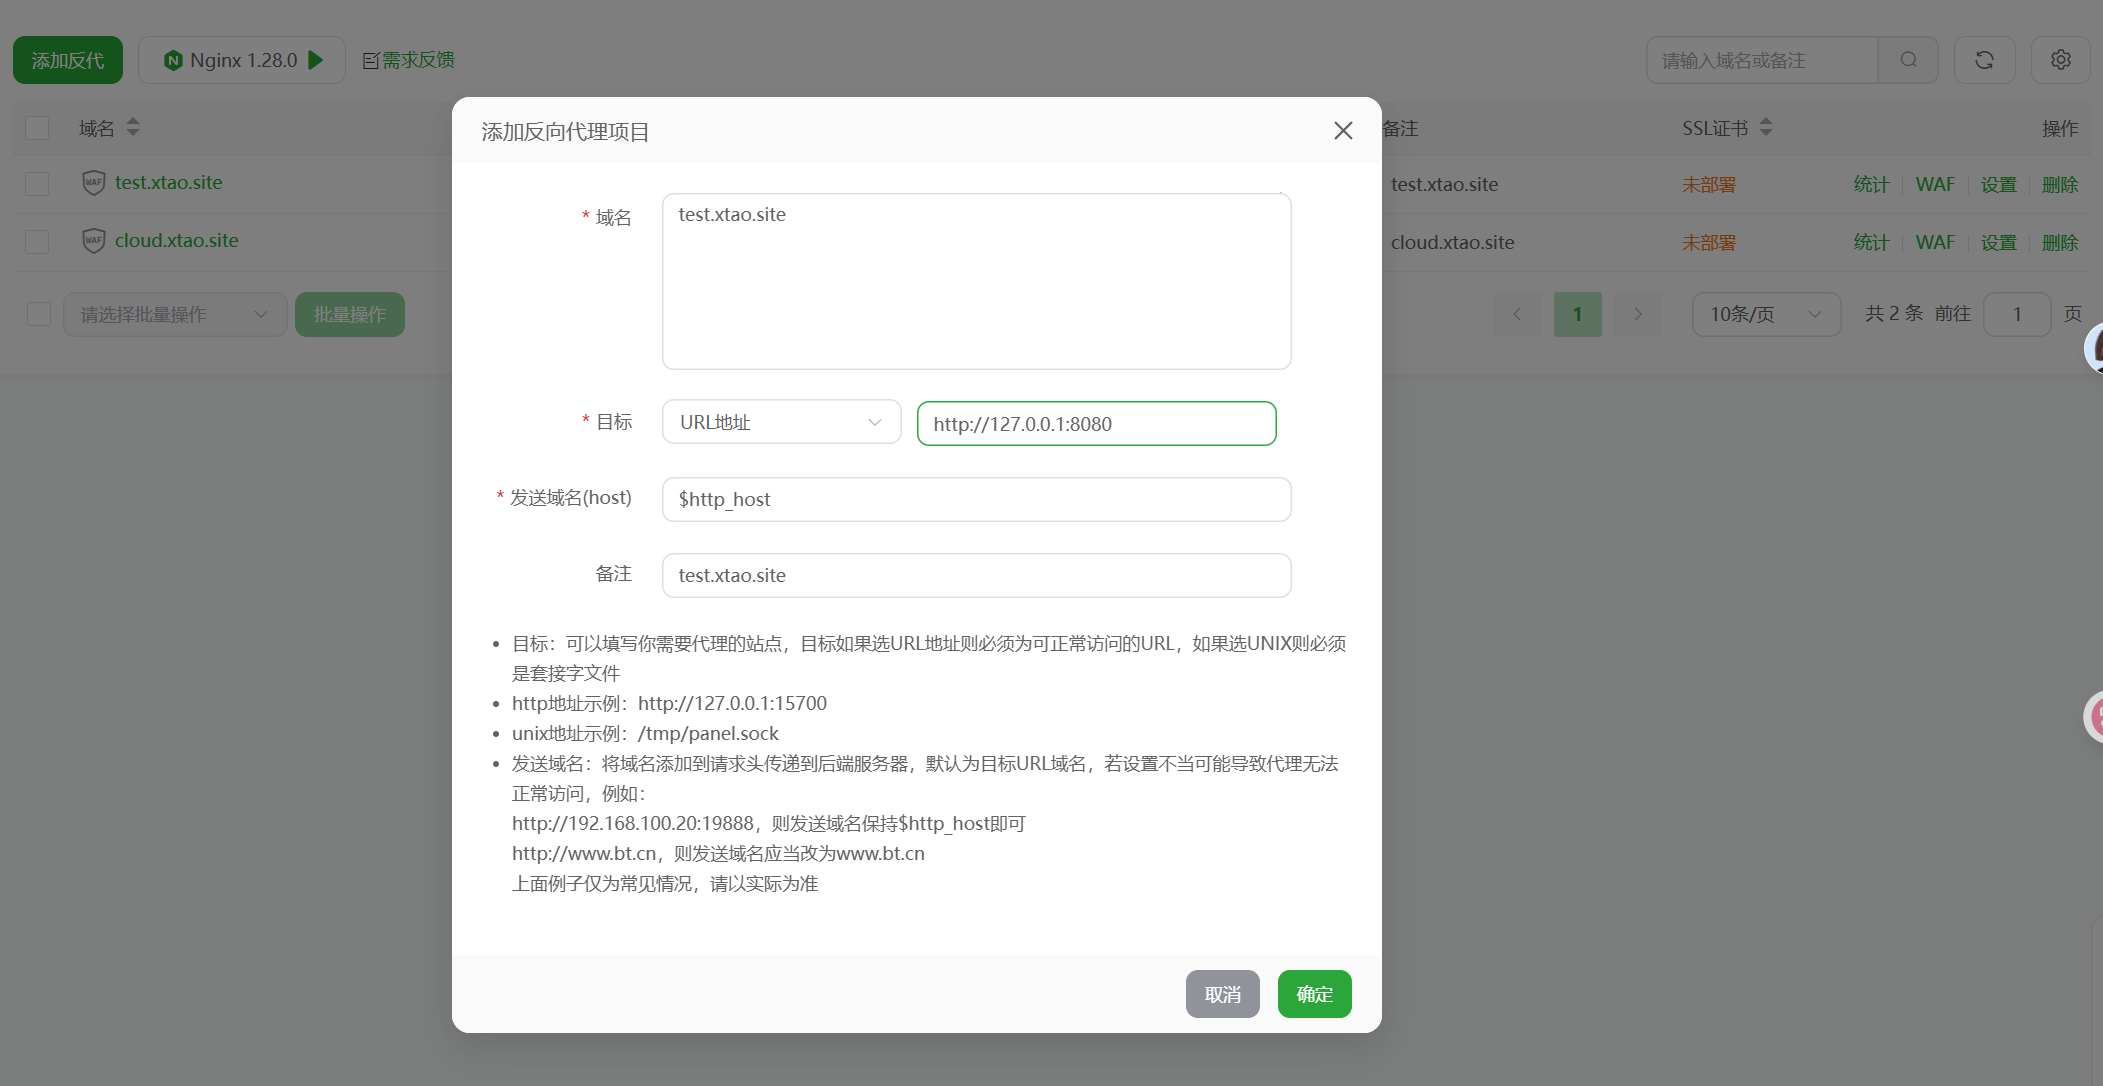Click the $http_host input field
The height and width of the screenshot is (1086, 2103).
(x=976, y=499)
